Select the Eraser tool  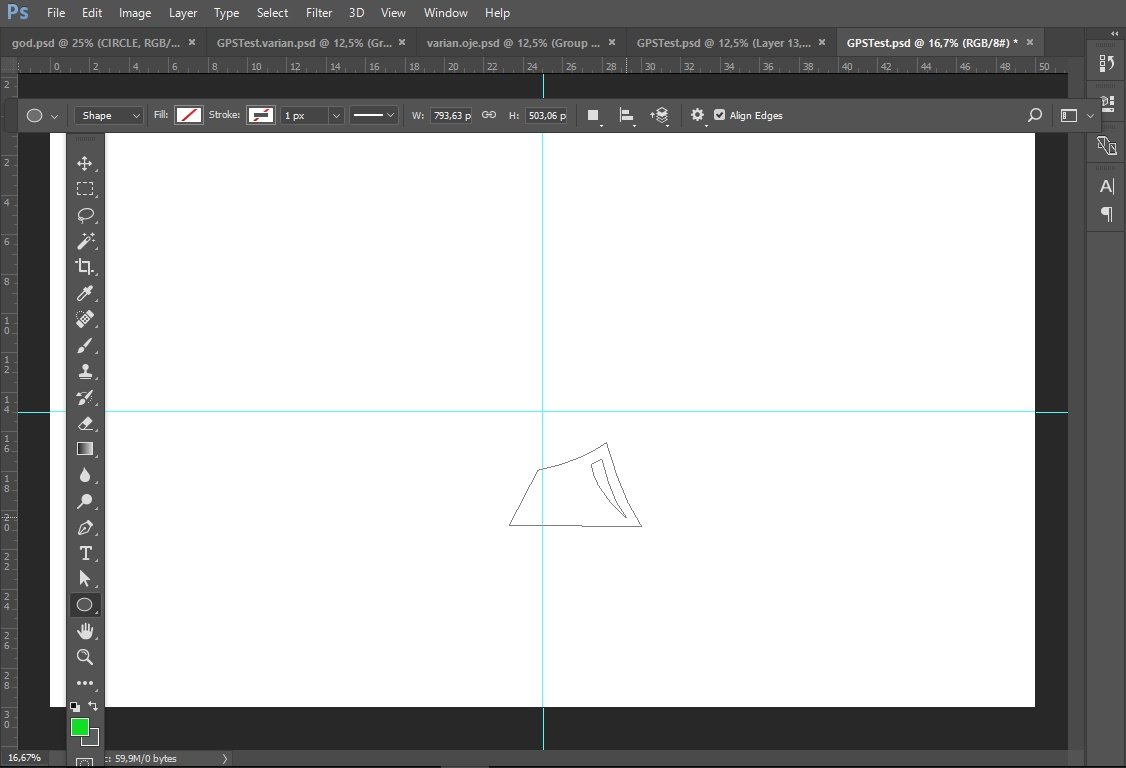click(85, 423)
